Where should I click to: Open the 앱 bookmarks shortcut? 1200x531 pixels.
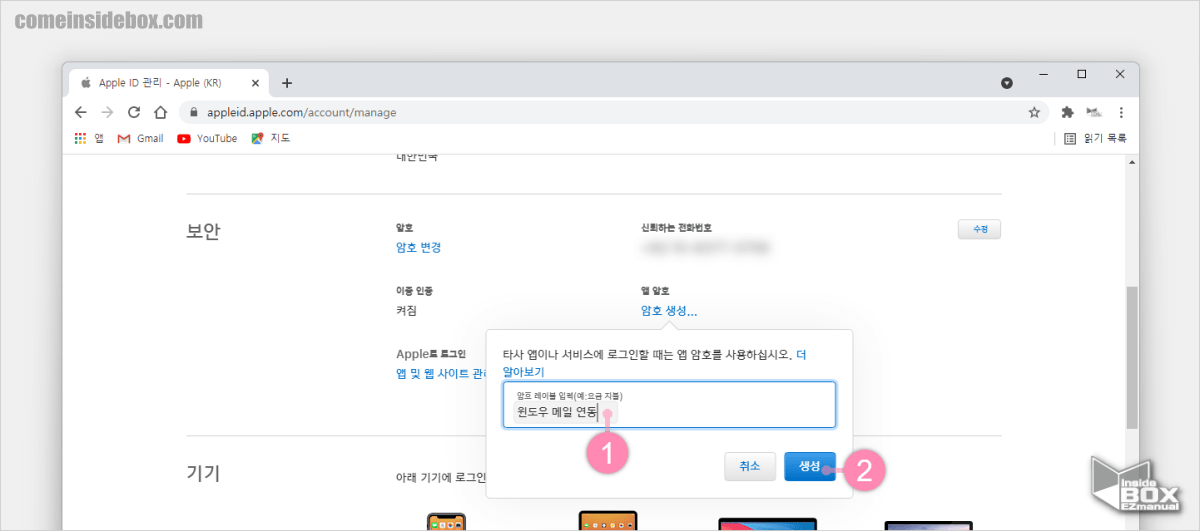click(89, 138)
